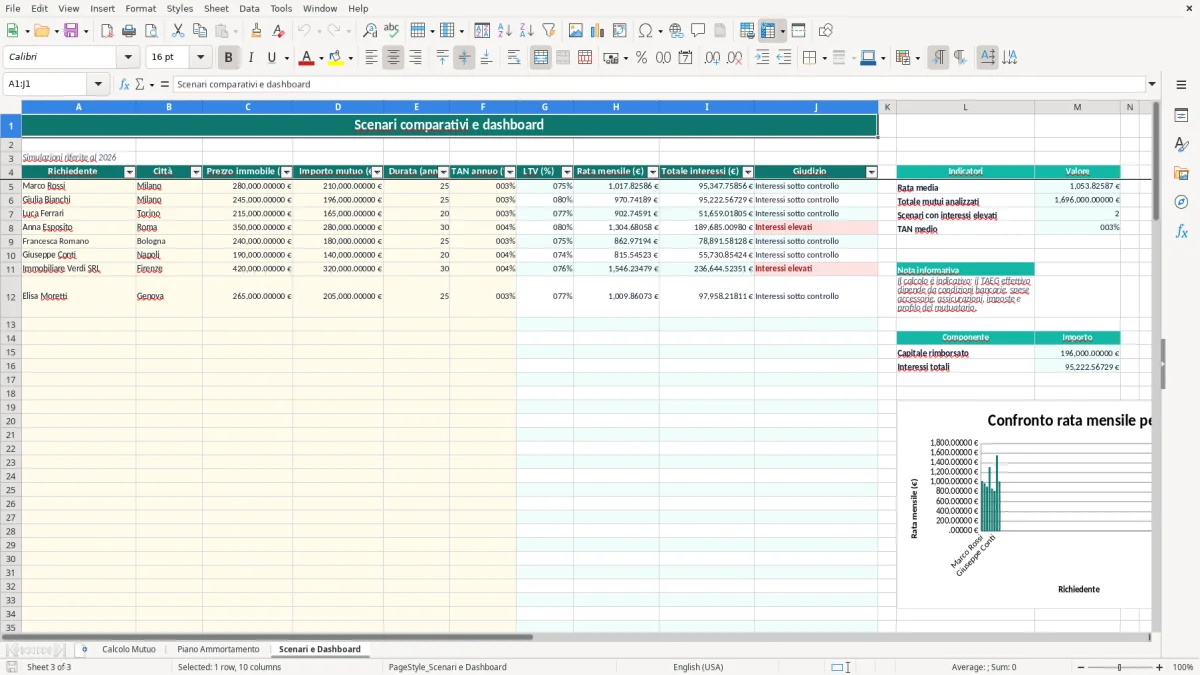This screenshot has width=1200, height=675.
Task: Click the Copy icon
Action: coord(199,31)
